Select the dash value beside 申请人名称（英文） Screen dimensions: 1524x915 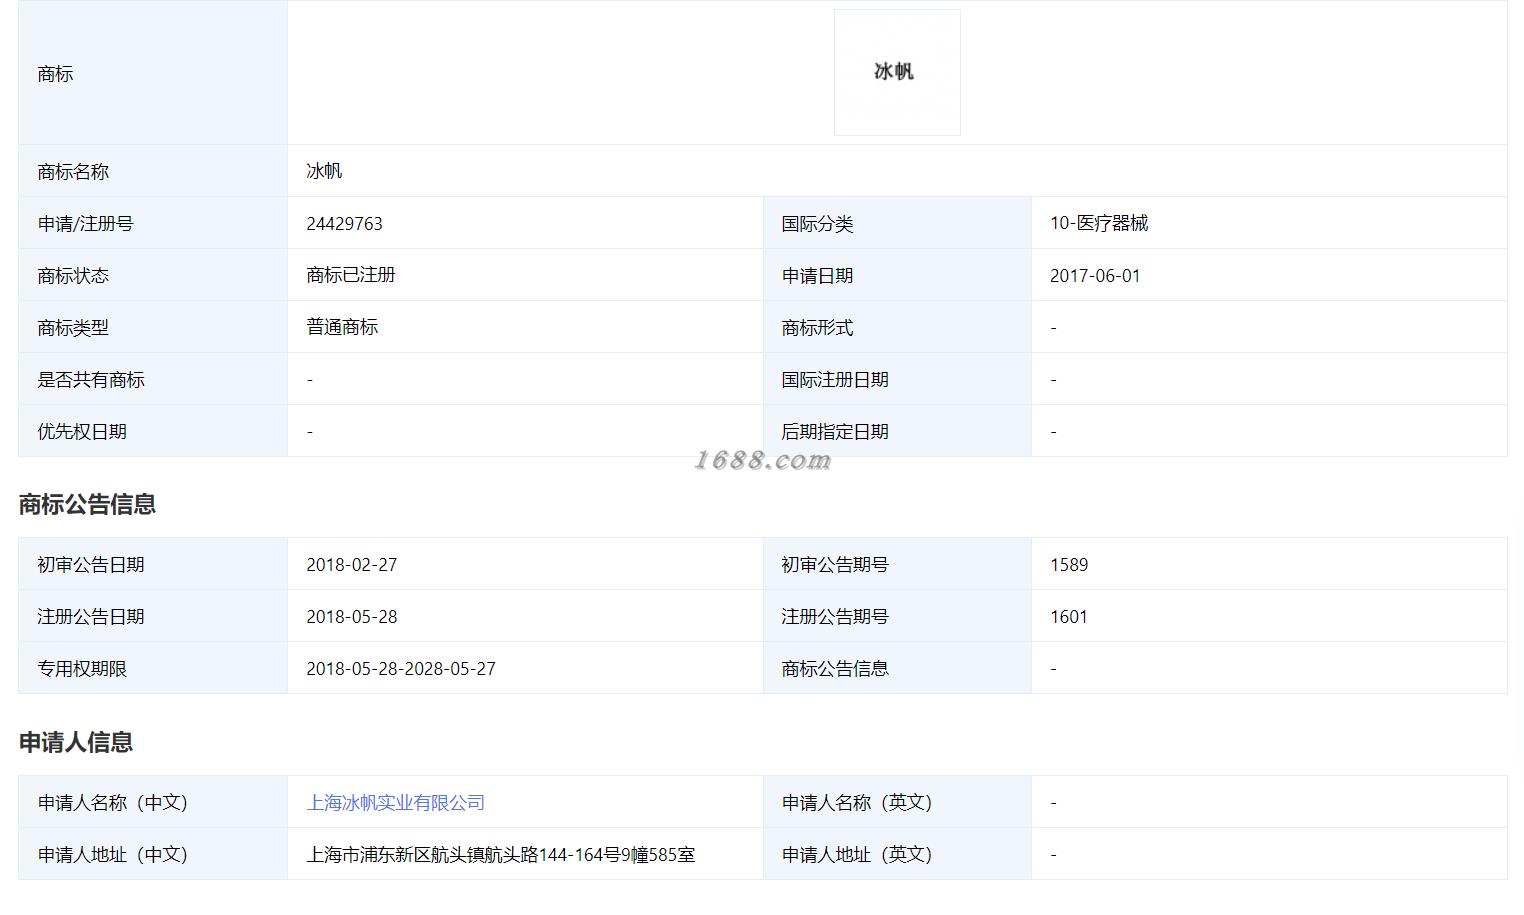(x=1053, y=803)
